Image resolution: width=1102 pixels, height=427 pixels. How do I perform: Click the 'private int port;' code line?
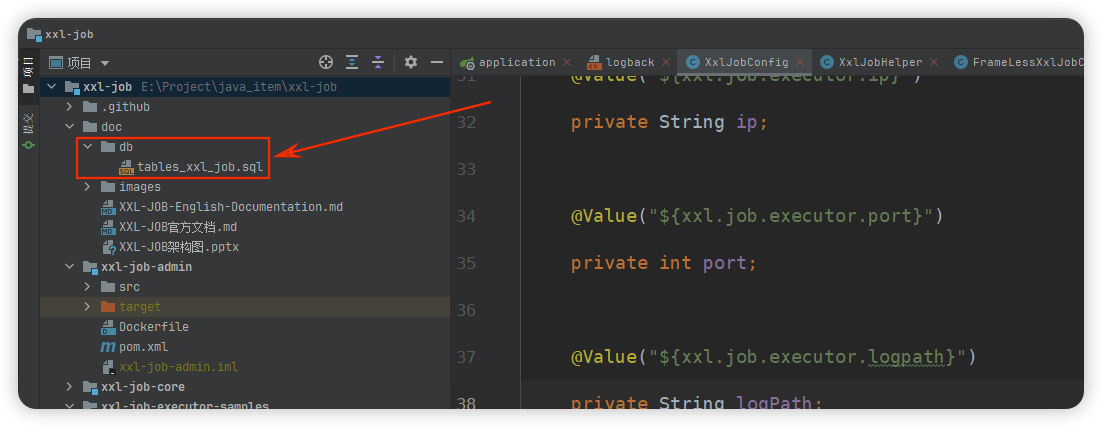pos(663,263)
